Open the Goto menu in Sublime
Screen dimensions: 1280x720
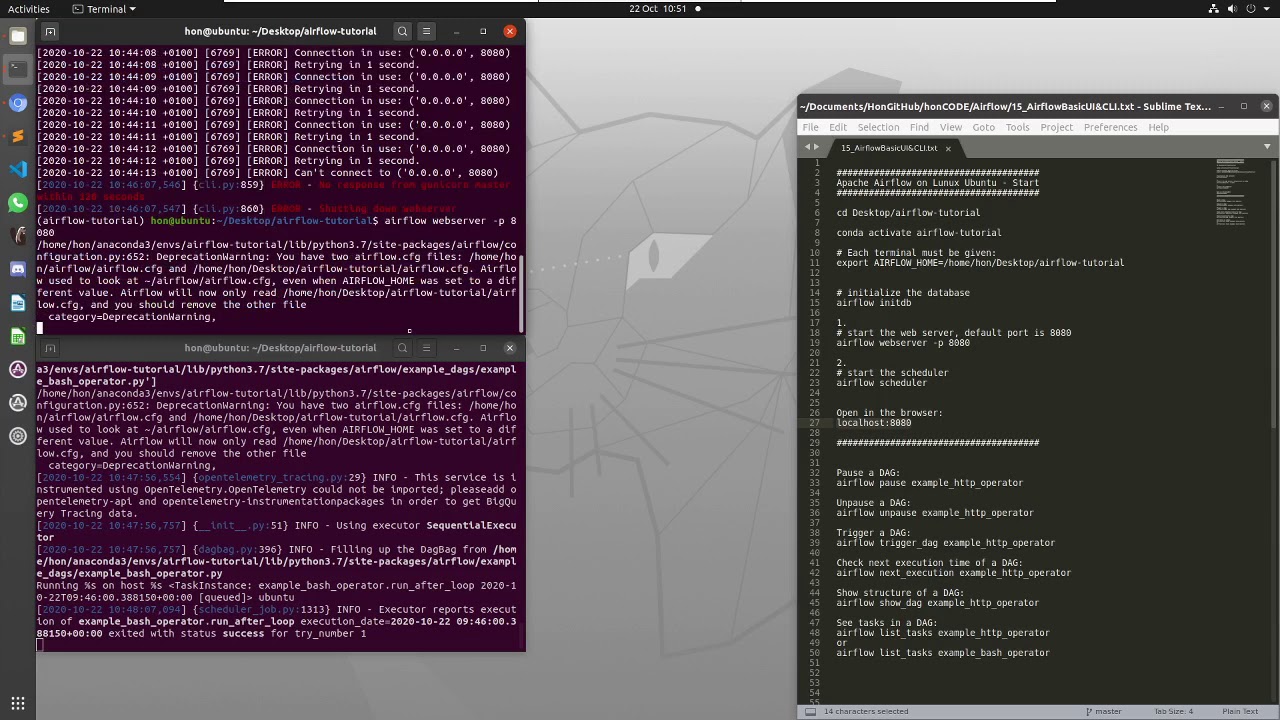[x=984, y=127]
